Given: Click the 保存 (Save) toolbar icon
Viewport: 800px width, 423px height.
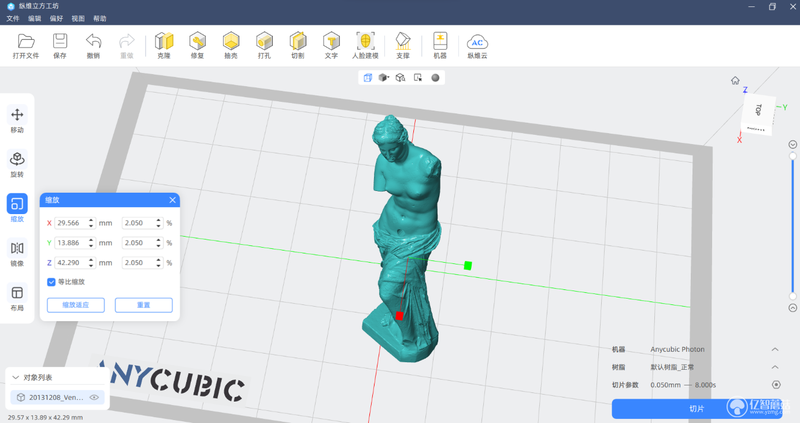Looking at the screenshot, I should click(60, 45).
